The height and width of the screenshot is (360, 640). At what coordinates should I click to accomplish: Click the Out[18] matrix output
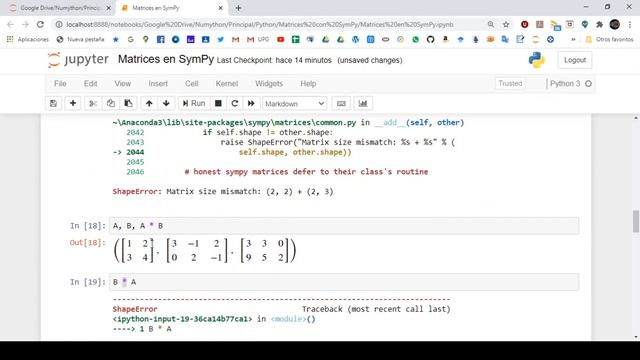tap(205, 250)
